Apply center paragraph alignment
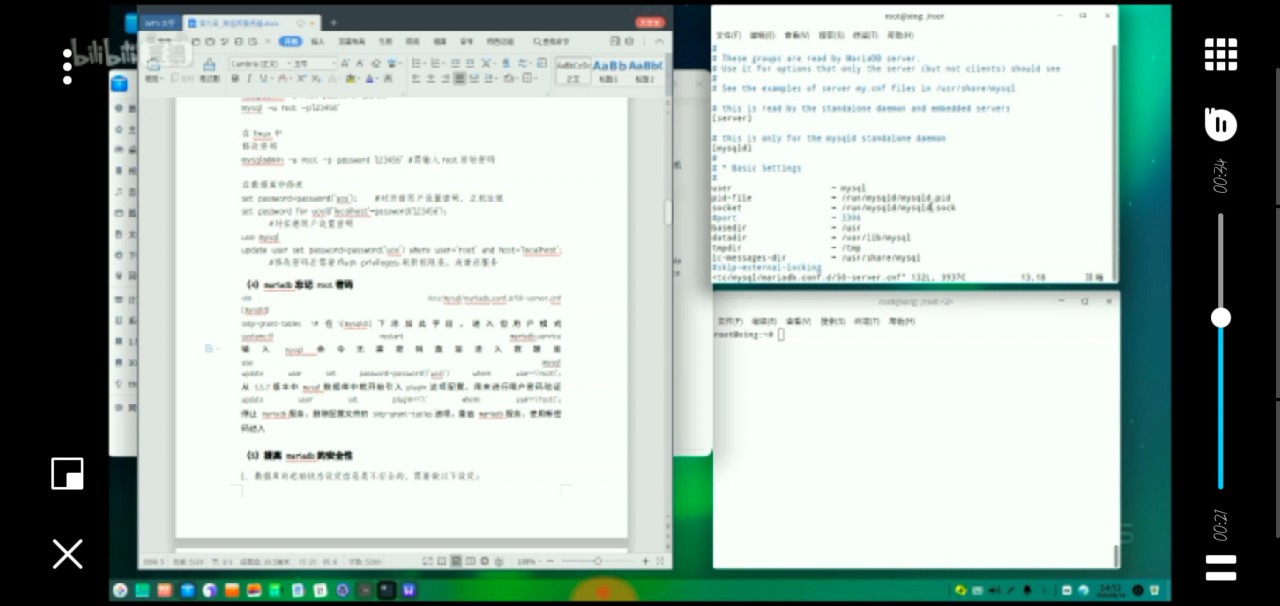This screenshot has height=606, width=1280. click(x=431, y=78)
